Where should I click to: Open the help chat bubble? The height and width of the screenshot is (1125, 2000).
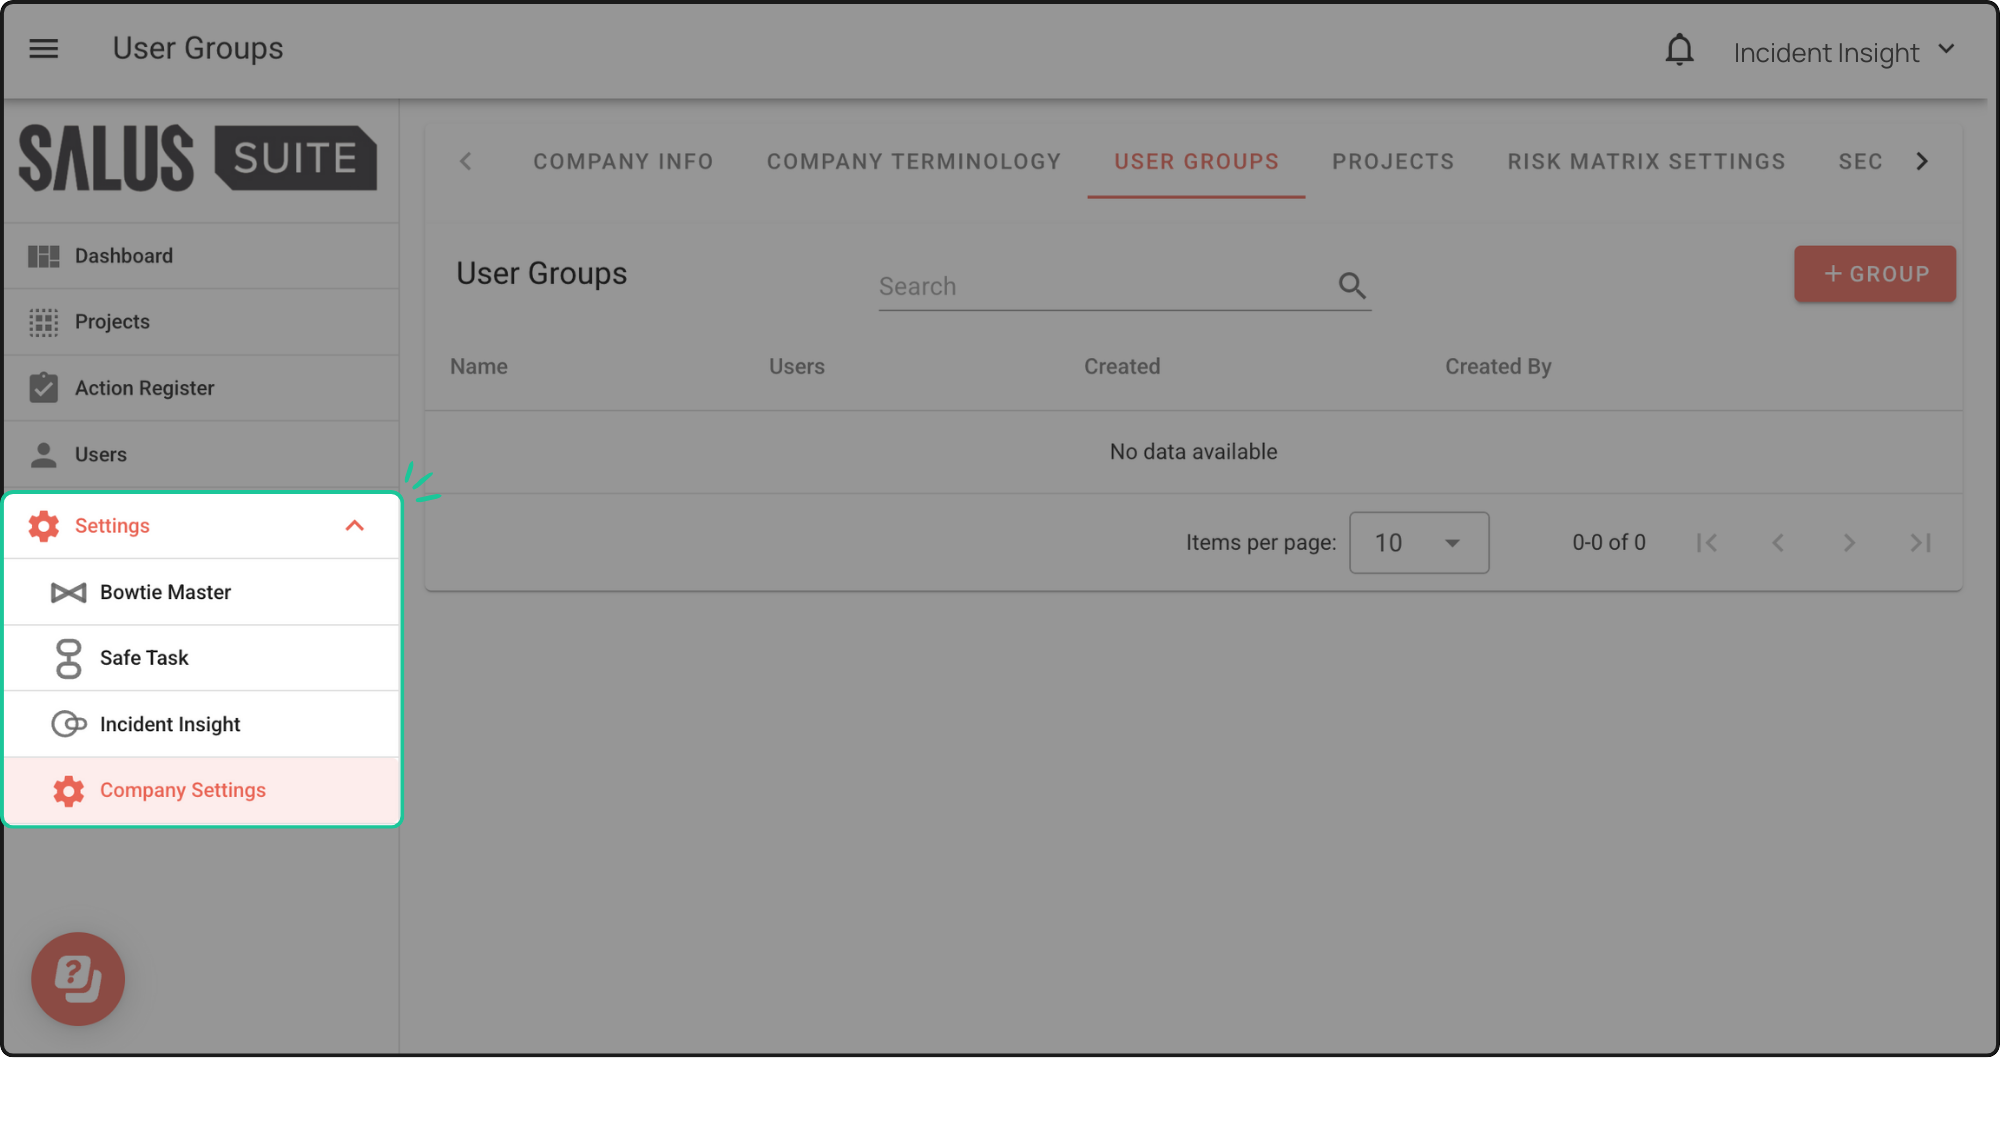78,978
